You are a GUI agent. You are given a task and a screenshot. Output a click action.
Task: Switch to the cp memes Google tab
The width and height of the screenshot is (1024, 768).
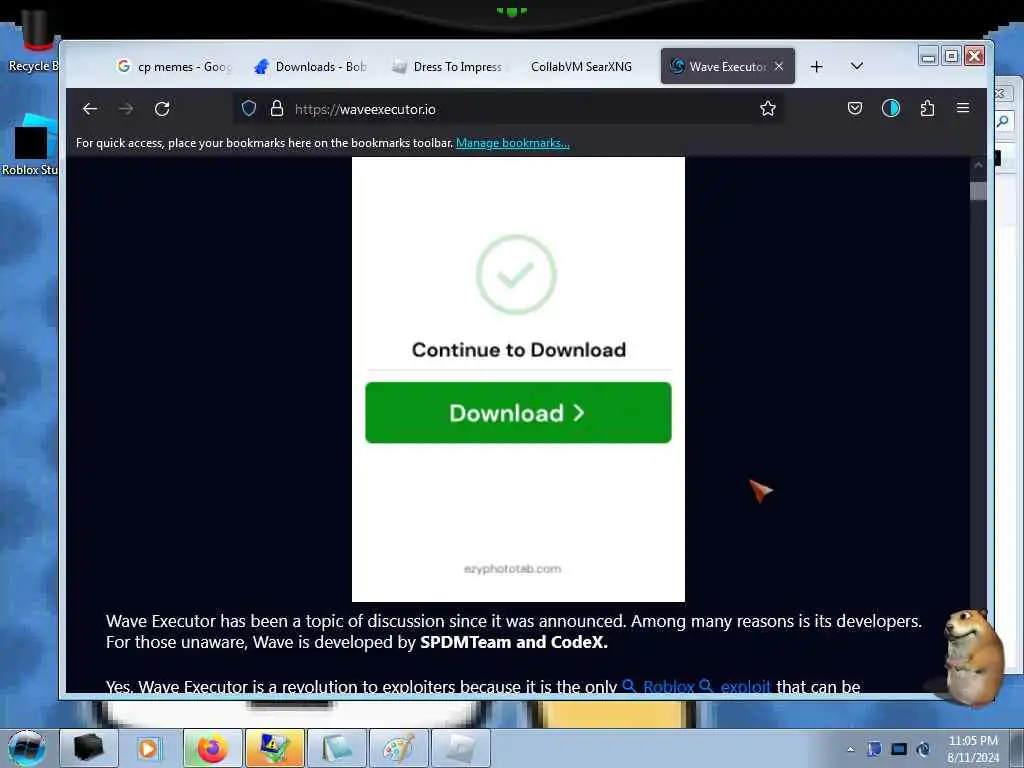pos(174,67)
